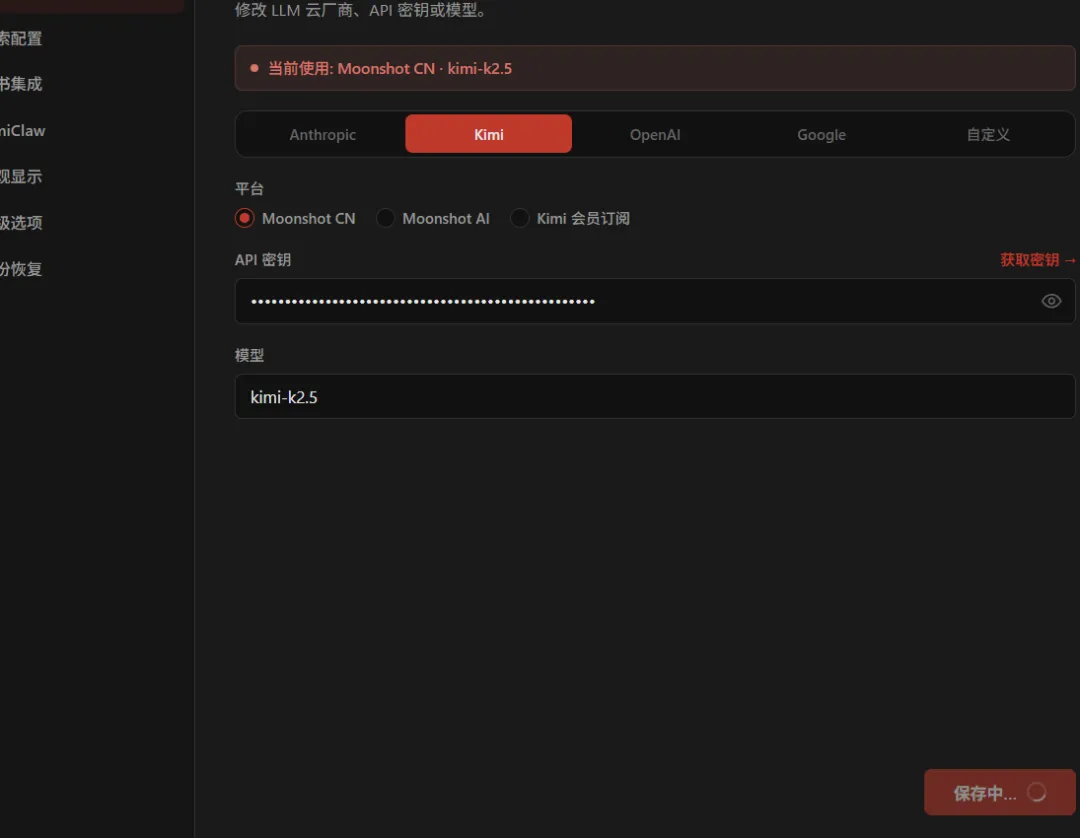Click the 模型 field label
Viewport: 1080px width, 838px height.
pos(249,355)
